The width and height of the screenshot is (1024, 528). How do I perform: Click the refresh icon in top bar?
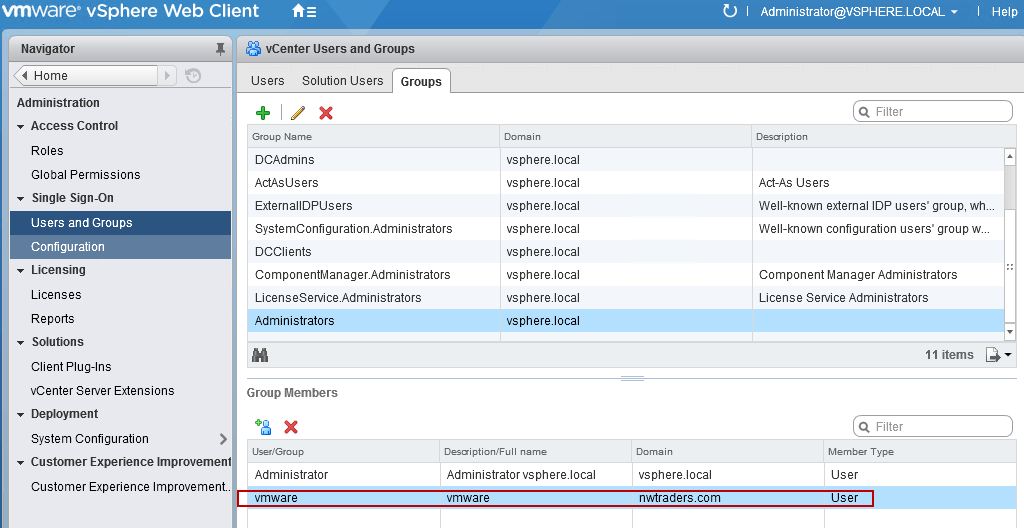730,12
